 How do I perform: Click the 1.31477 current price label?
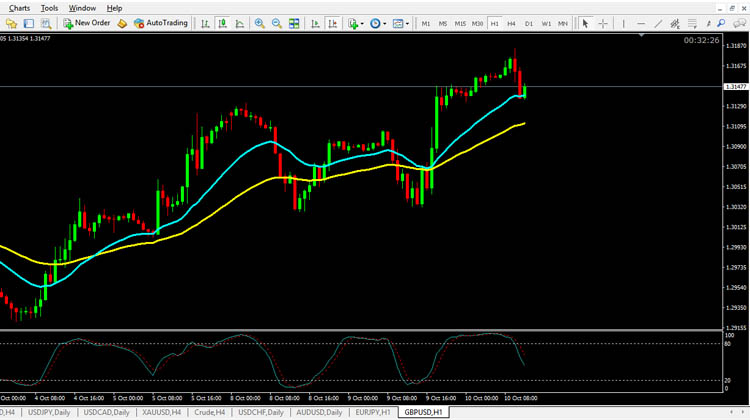tap(736, 87)
